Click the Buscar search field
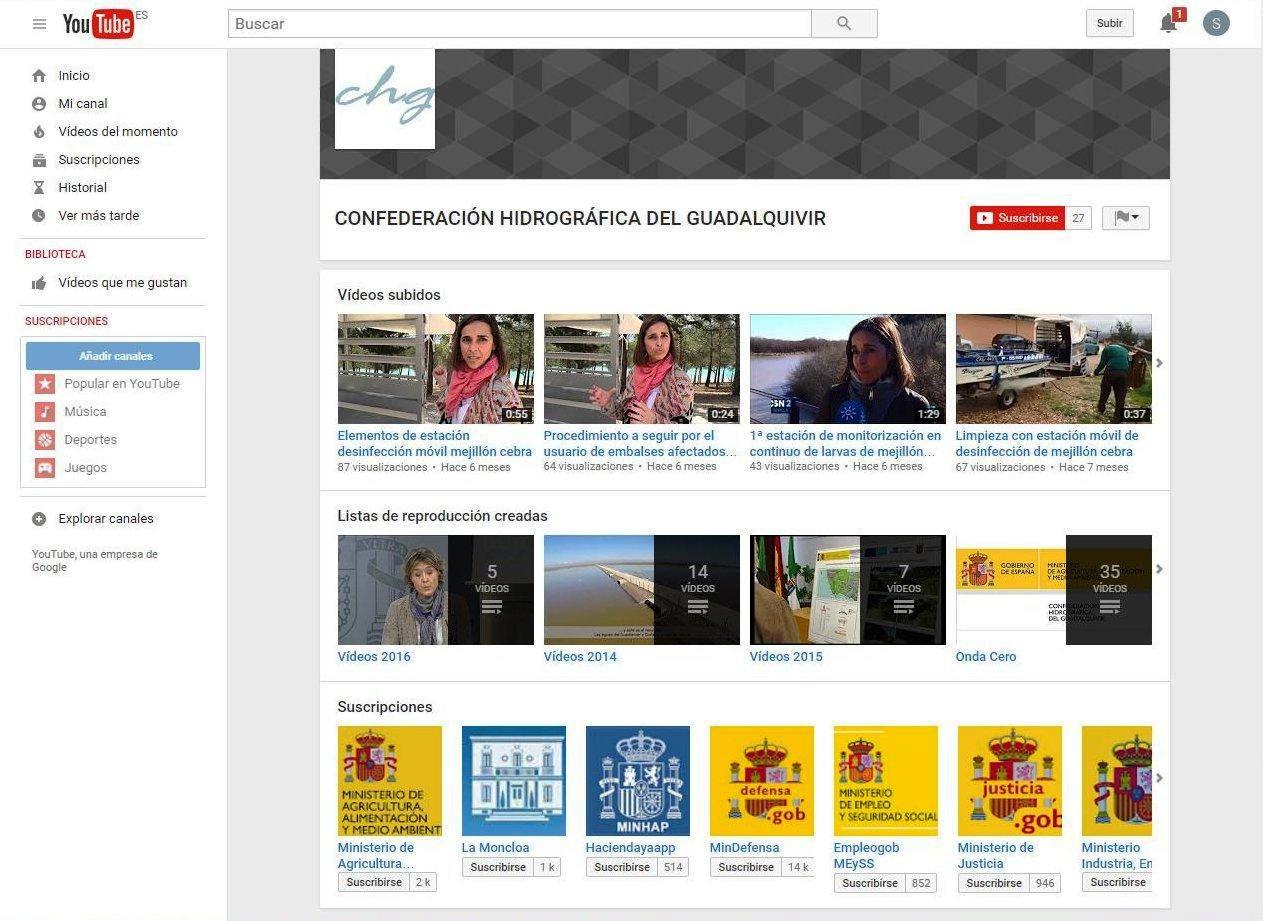Image resolution: width=1263 pixels, height=921 pixels. click(x=520, y=24)
